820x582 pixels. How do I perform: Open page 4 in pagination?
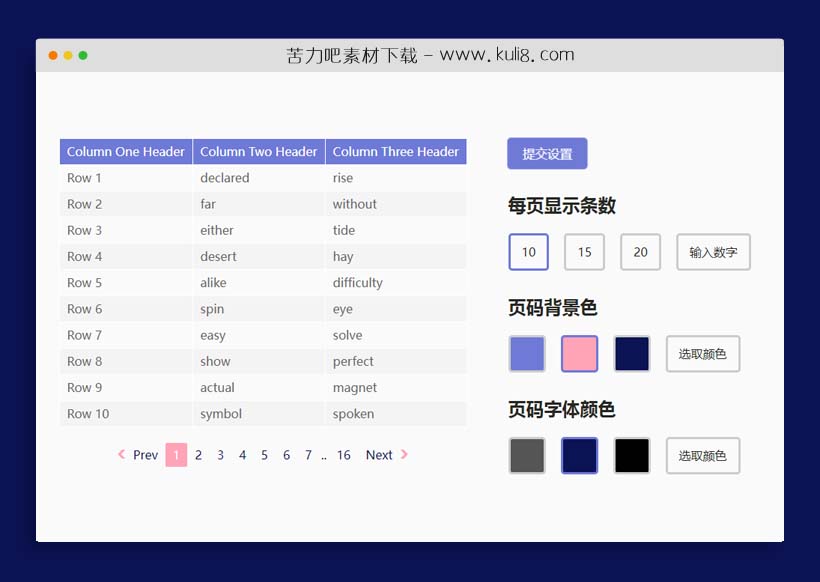point(242,455)
